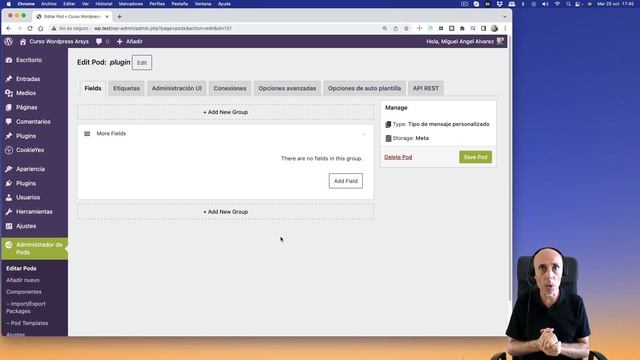Select Añadir nuevo submenu
The image size is (640, 360).
[23, 280]
